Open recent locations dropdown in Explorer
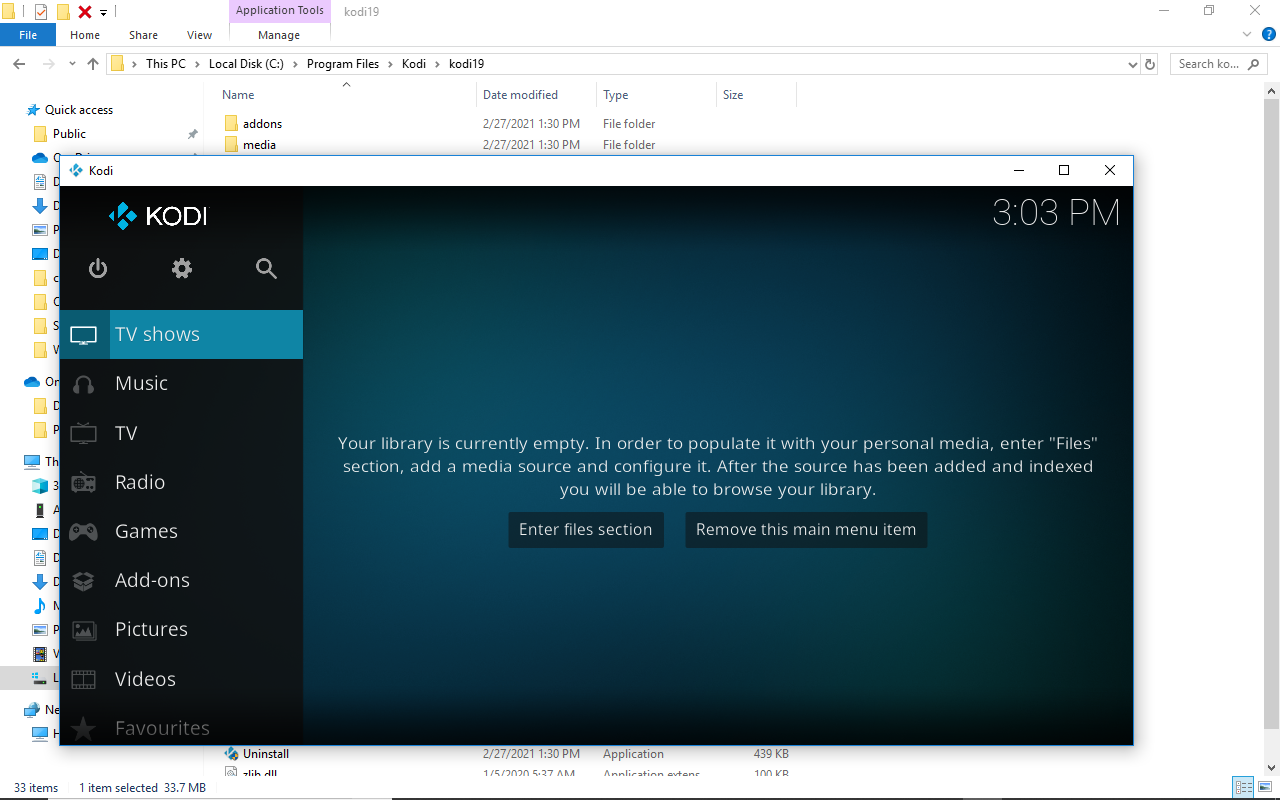Screen dimensions: 1280x800 (x=71, y=64)
